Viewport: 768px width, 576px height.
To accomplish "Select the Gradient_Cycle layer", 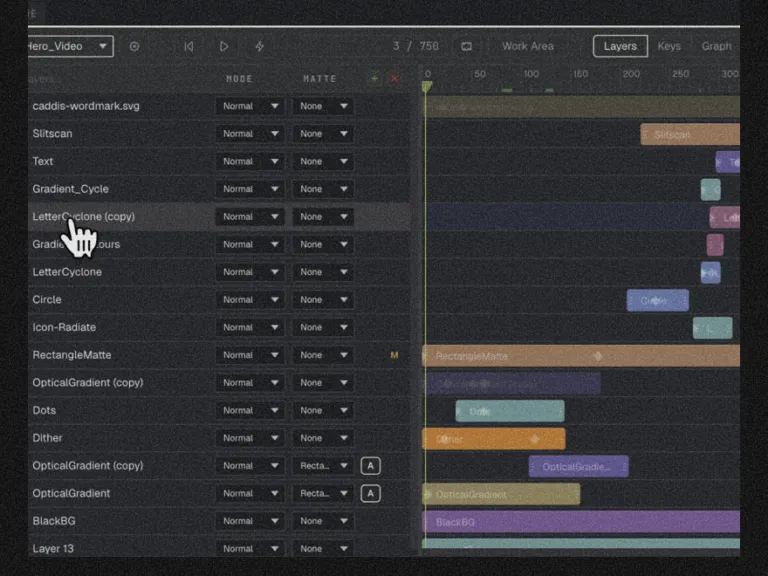I will (x=70, y=189).
